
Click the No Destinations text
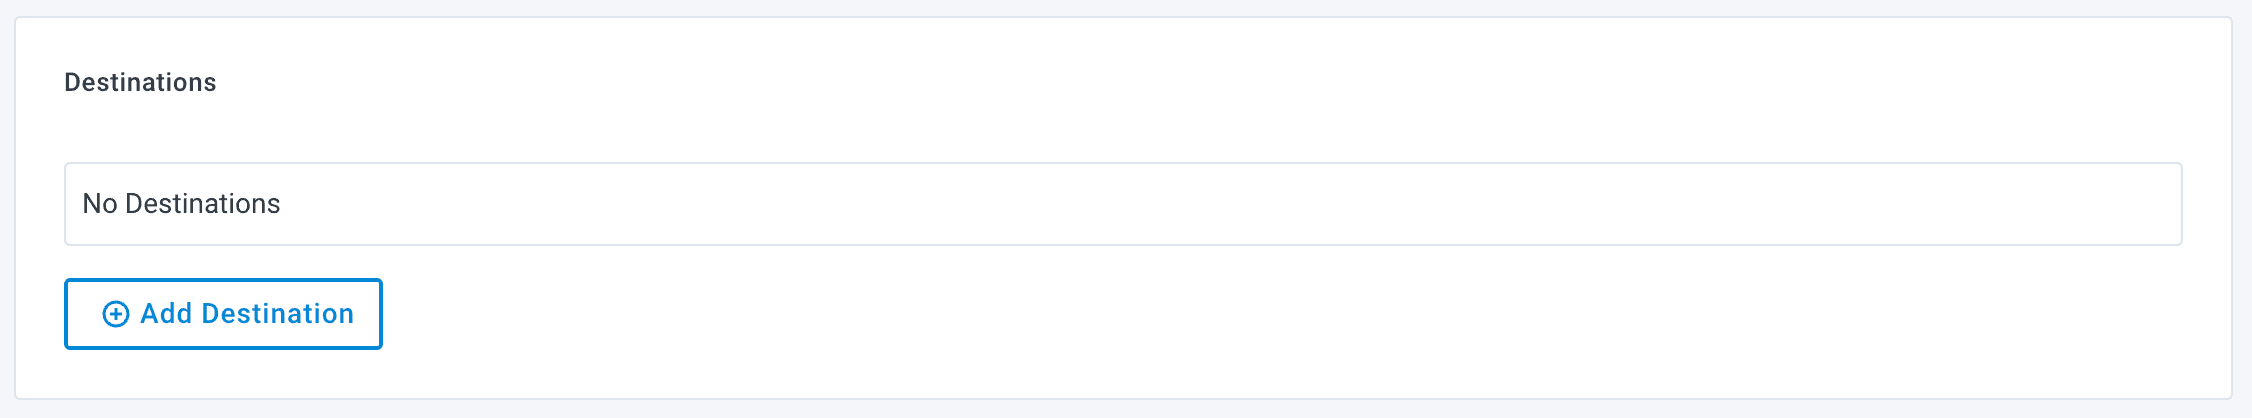click(181, 204)
